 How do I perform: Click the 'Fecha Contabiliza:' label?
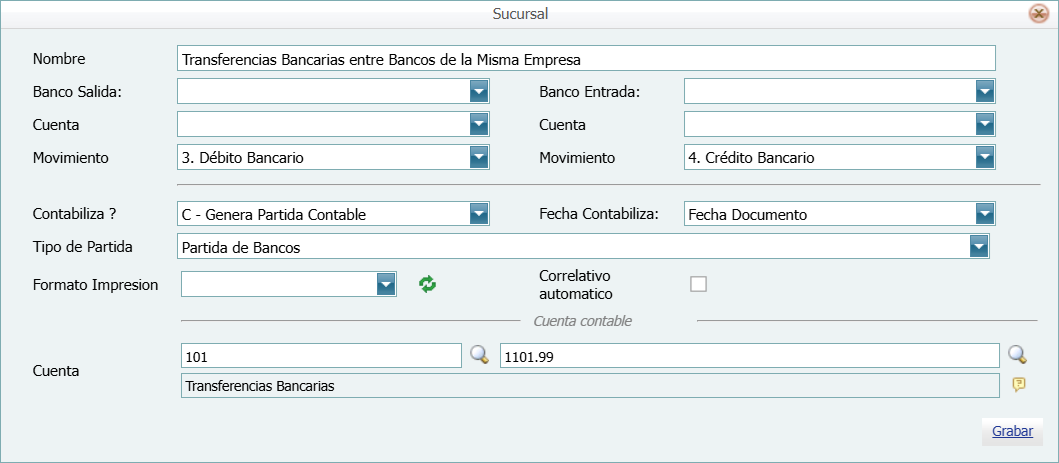coord(599,215)
